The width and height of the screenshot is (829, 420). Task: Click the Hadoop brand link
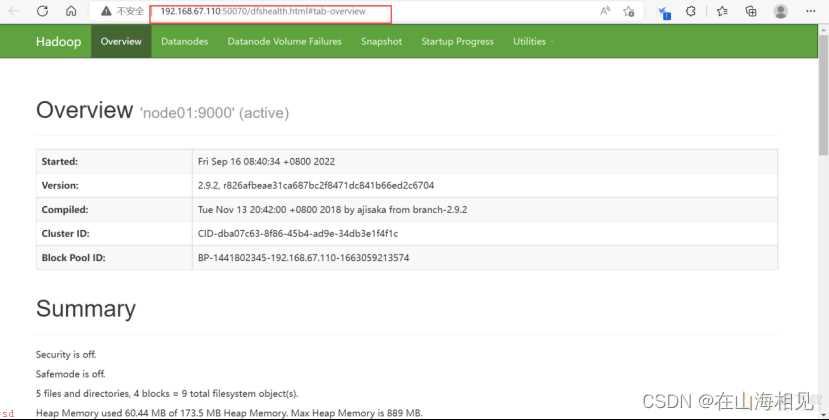[x=58, y=41]
